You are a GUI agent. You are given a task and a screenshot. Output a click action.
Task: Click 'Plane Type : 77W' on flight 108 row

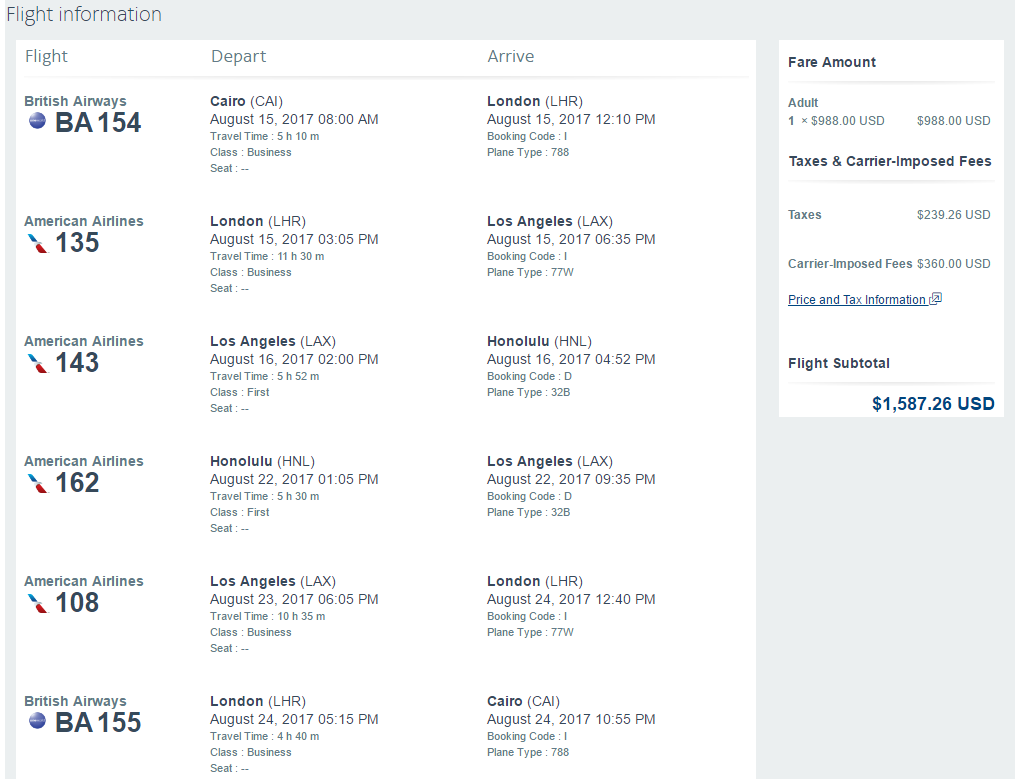(x=530, y=632)
